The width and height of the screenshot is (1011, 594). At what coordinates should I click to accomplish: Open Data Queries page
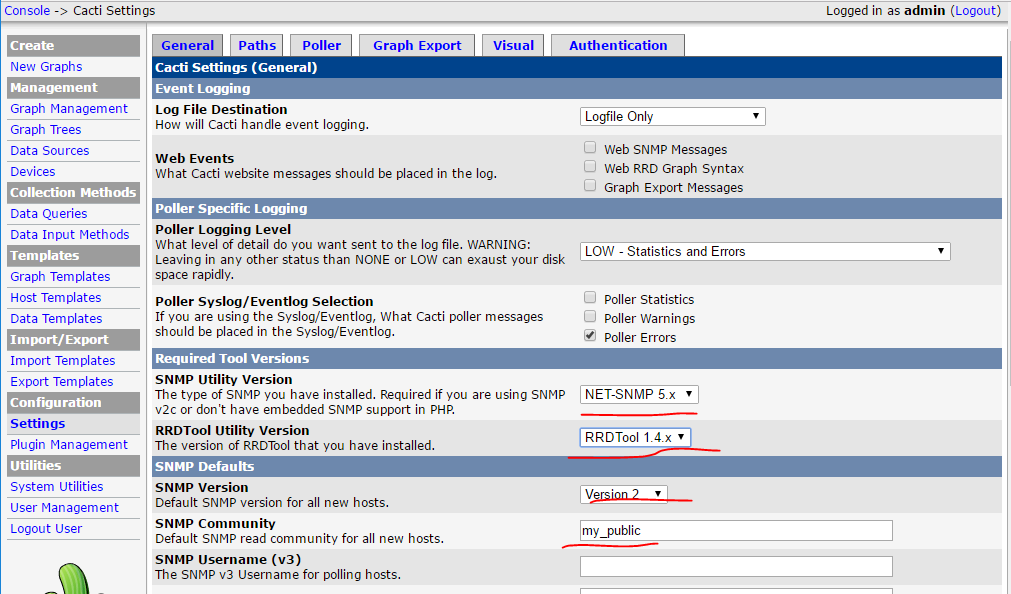48,213
